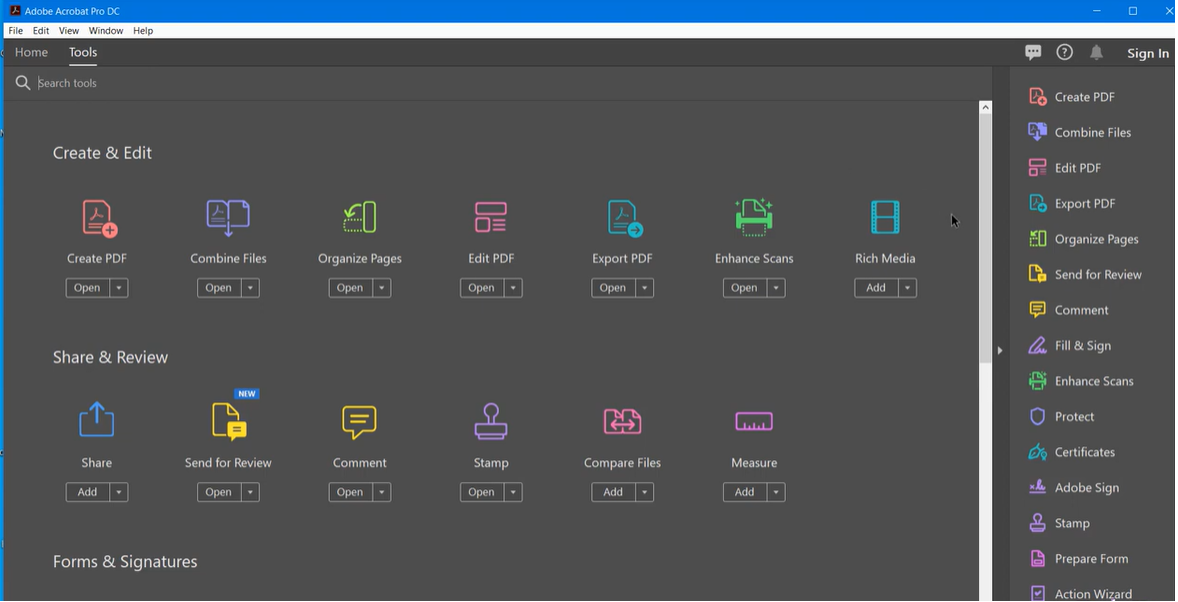This screenshot has width=1178, height=602.
Task: Open Send for Review in right sidebar
Action: [x=1085, y=274]
